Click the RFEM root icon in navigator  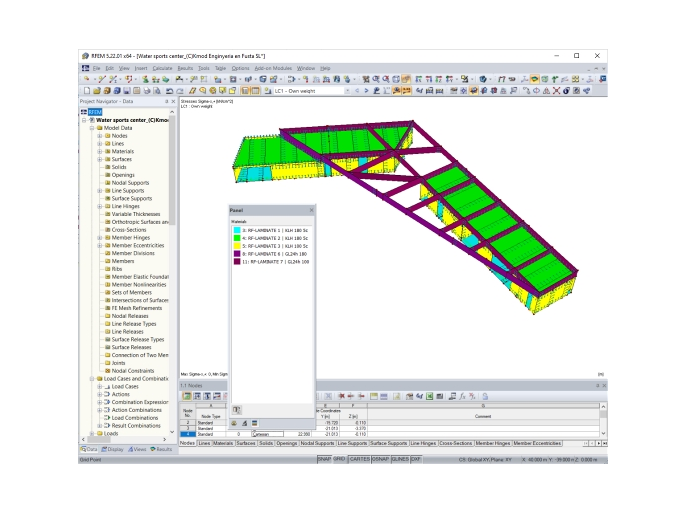pos(84,112)
